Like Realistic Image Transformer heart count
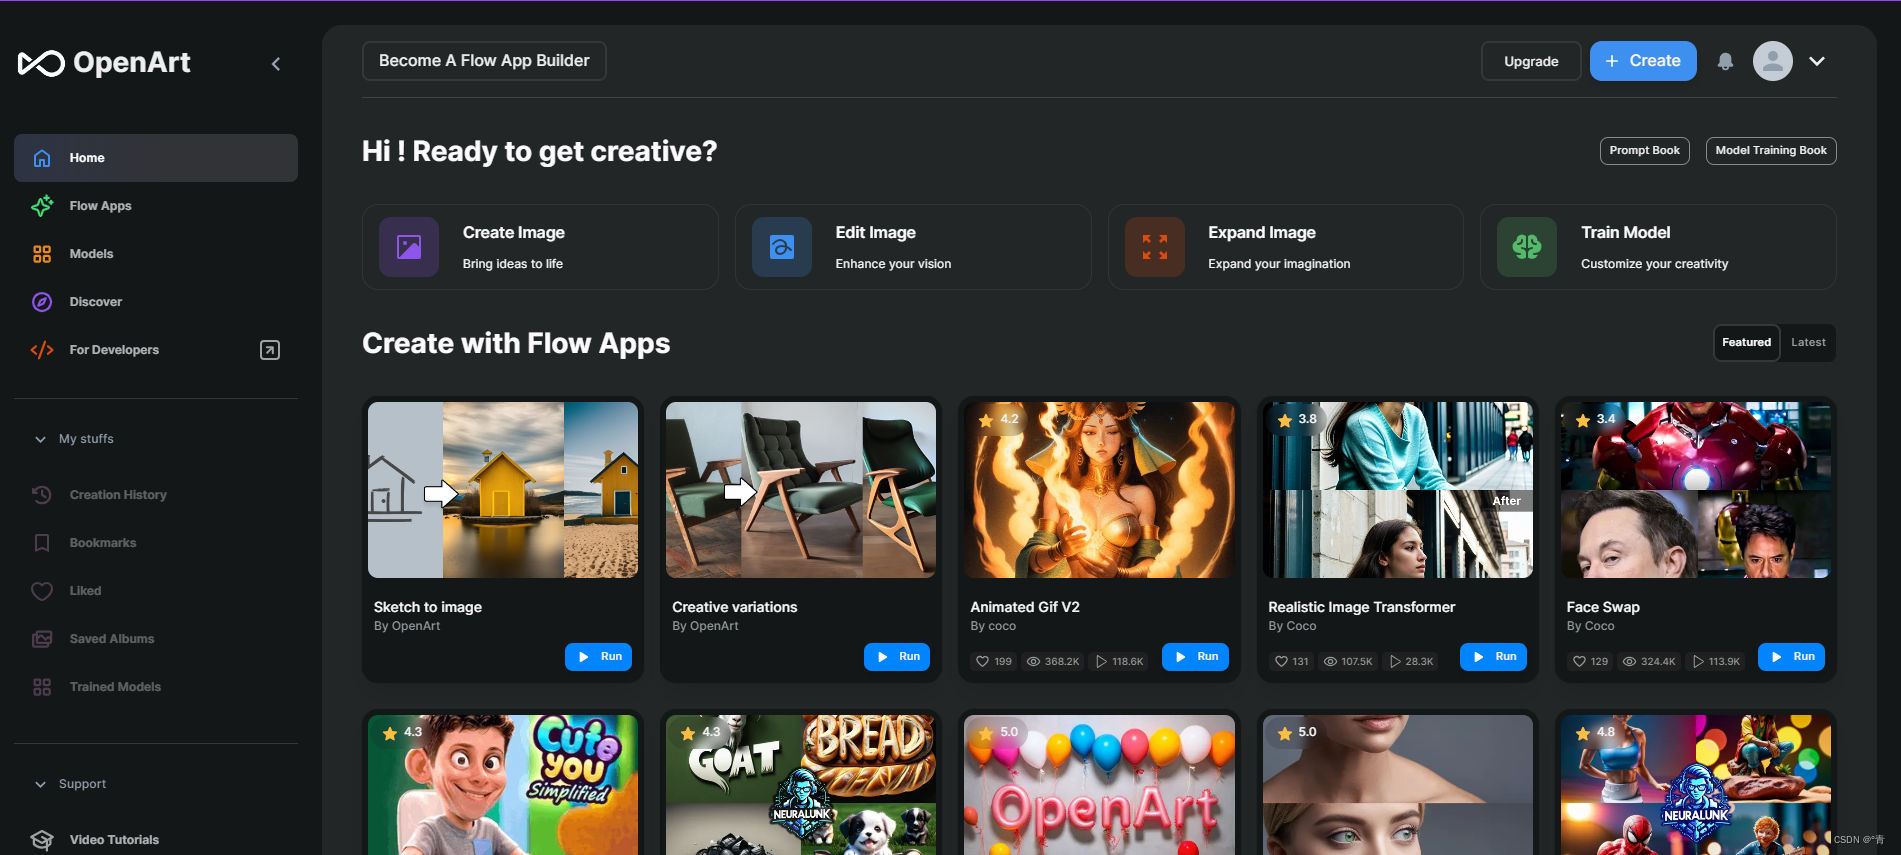Image resolution: width=1901 pixels, height=855 pixels. (1291, 662)
